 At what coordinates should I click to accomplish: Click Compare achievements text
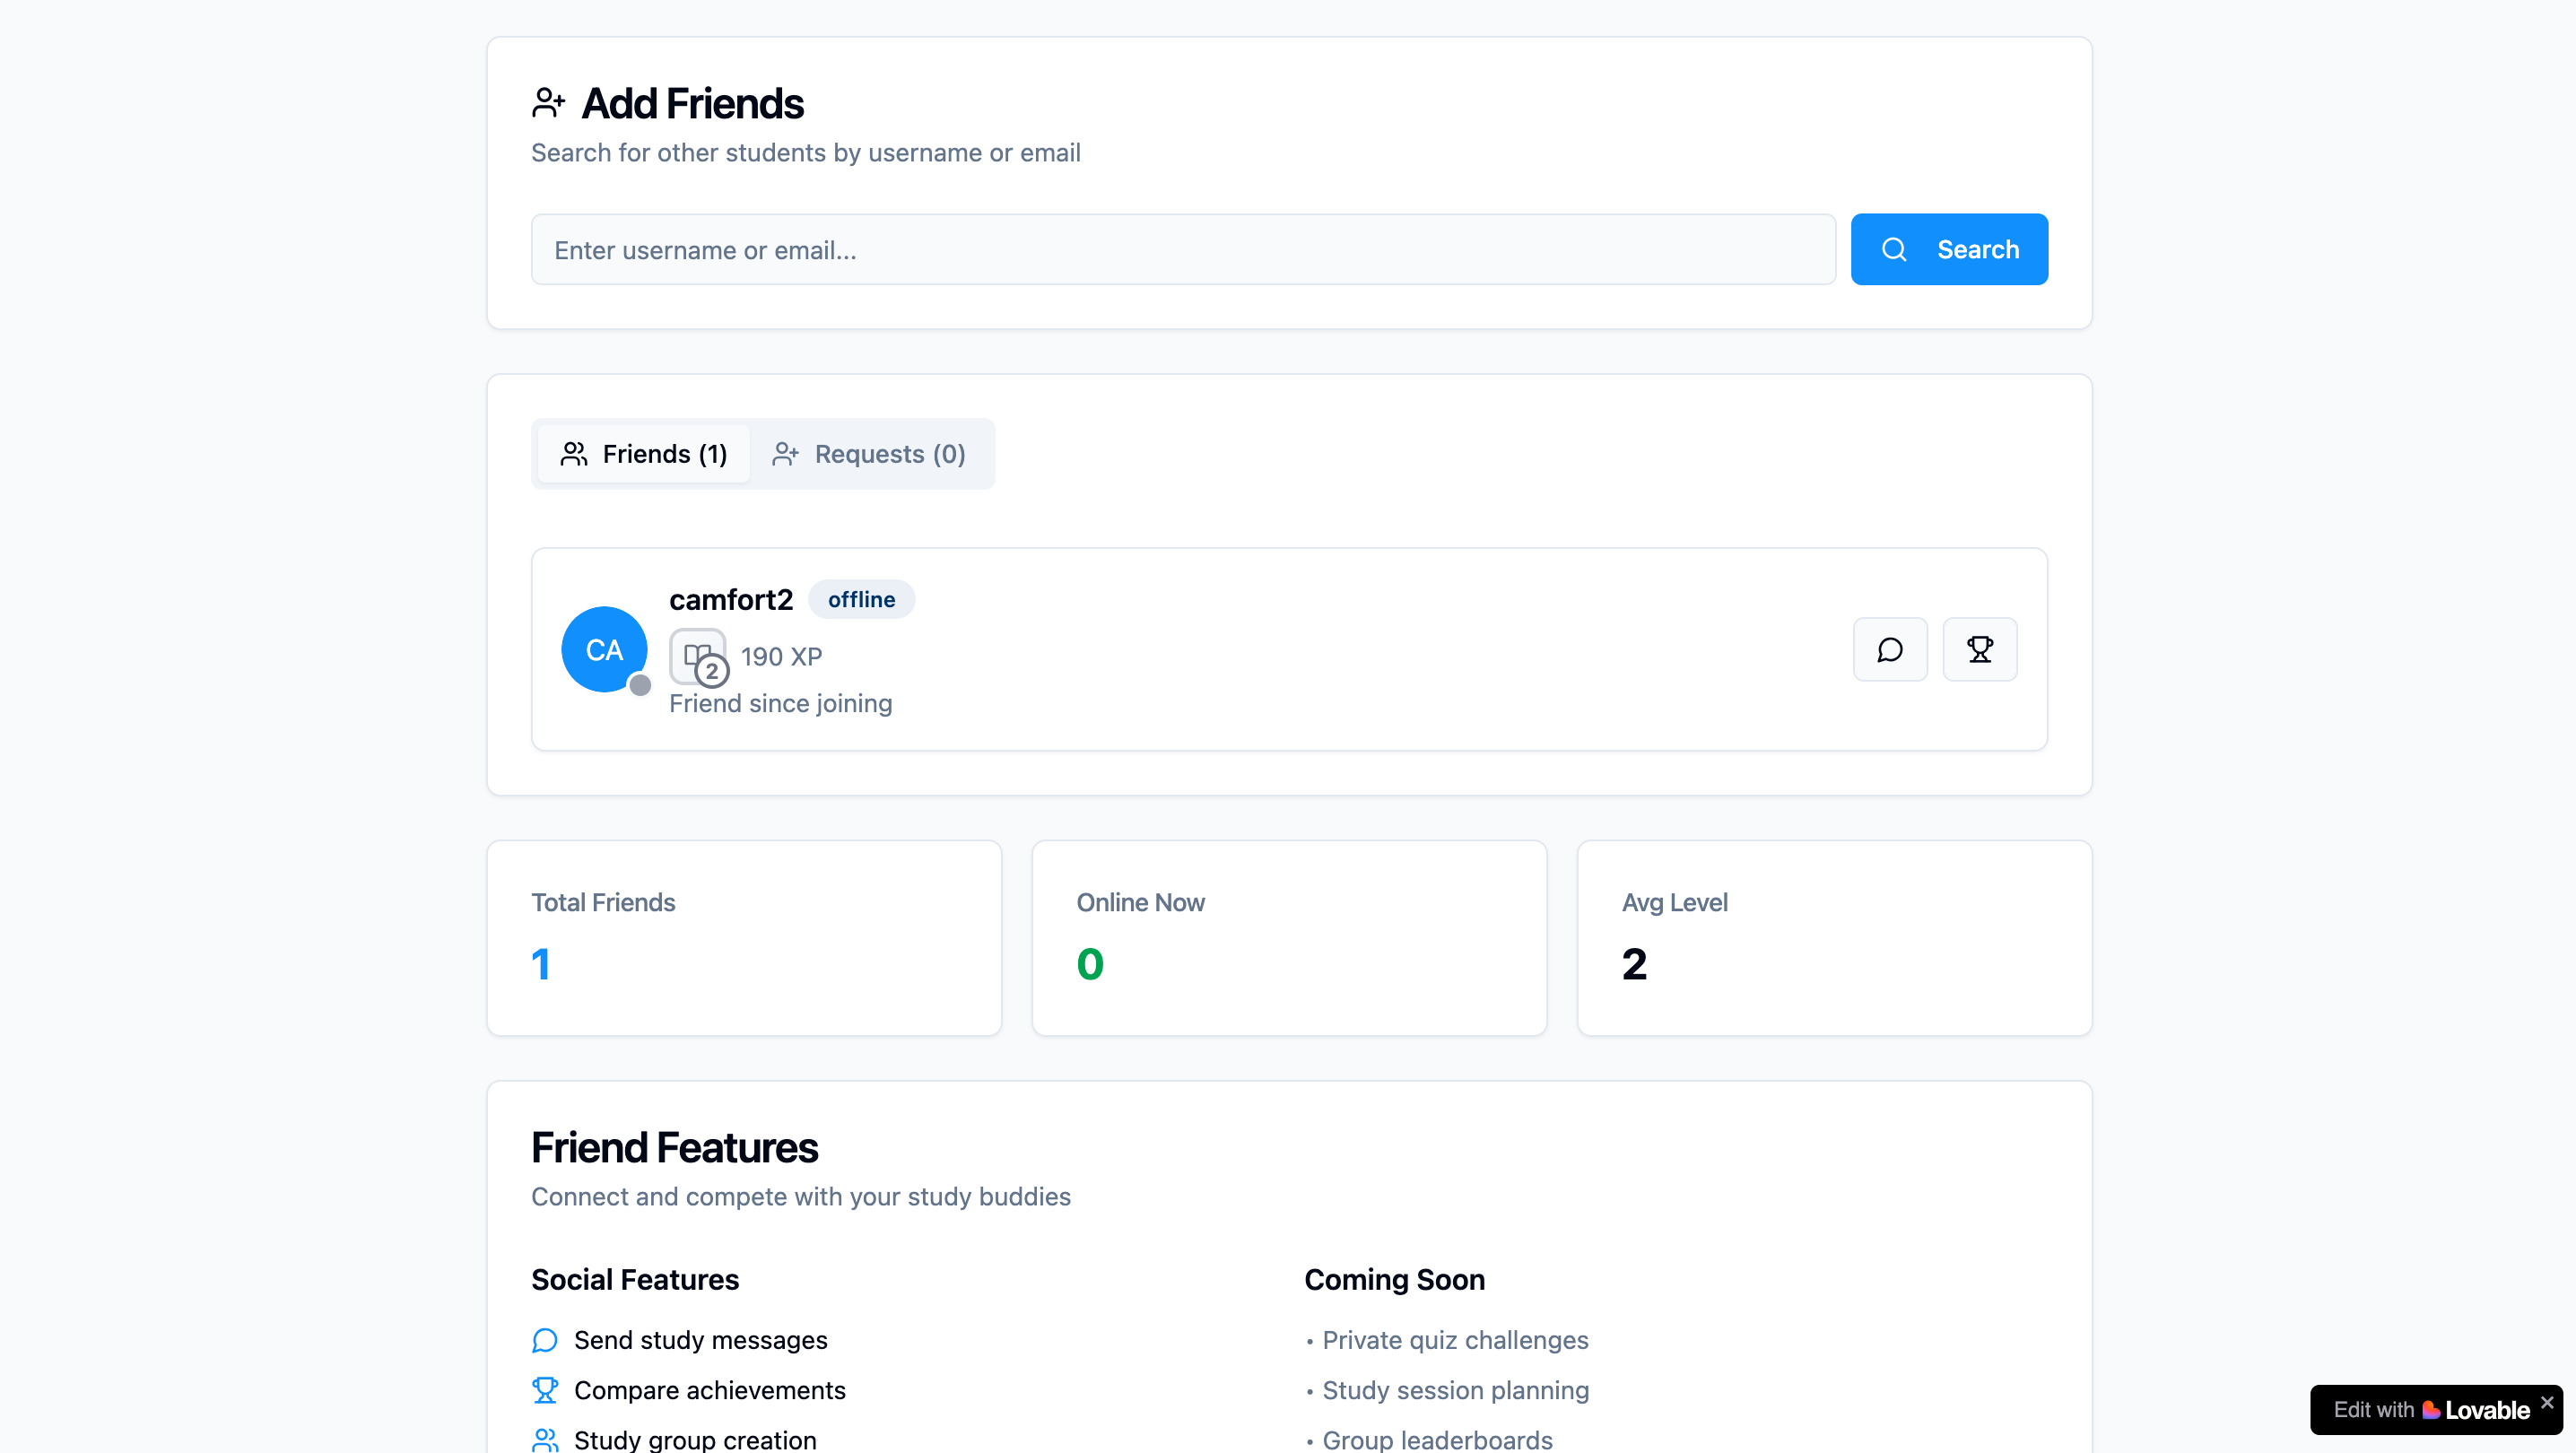(x=709, y=1390)
